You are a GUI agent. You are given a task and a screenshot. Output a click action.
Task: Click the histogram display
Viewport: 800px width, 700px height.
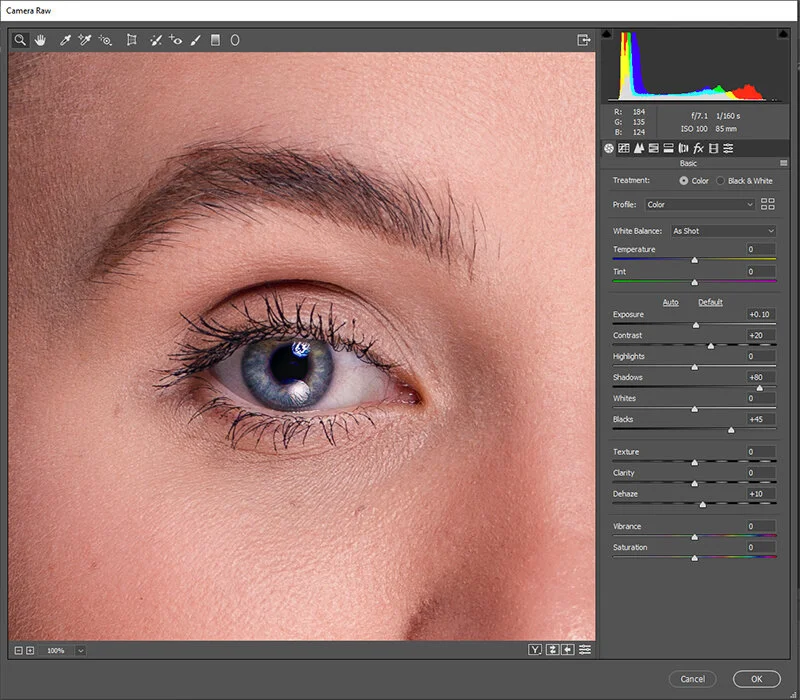tap(695, 65)
